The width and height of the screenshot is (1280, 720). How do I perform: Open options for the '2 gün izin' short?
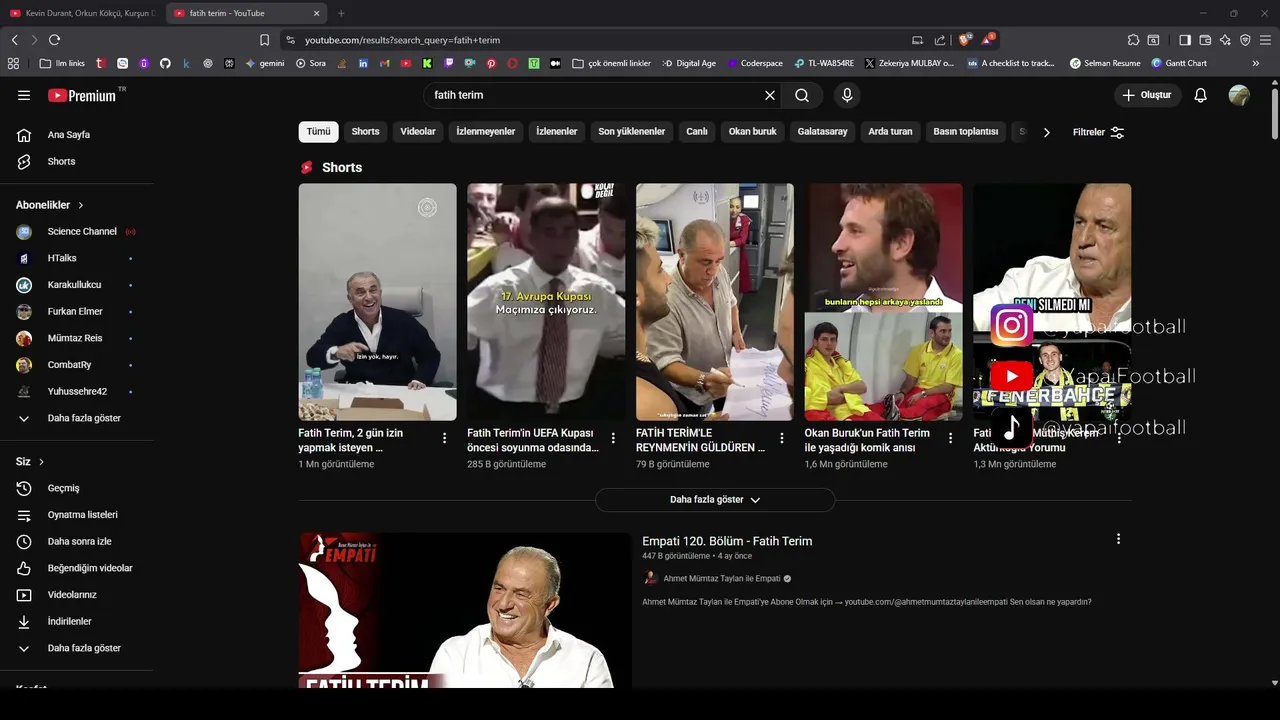click(x=444, y=438)
